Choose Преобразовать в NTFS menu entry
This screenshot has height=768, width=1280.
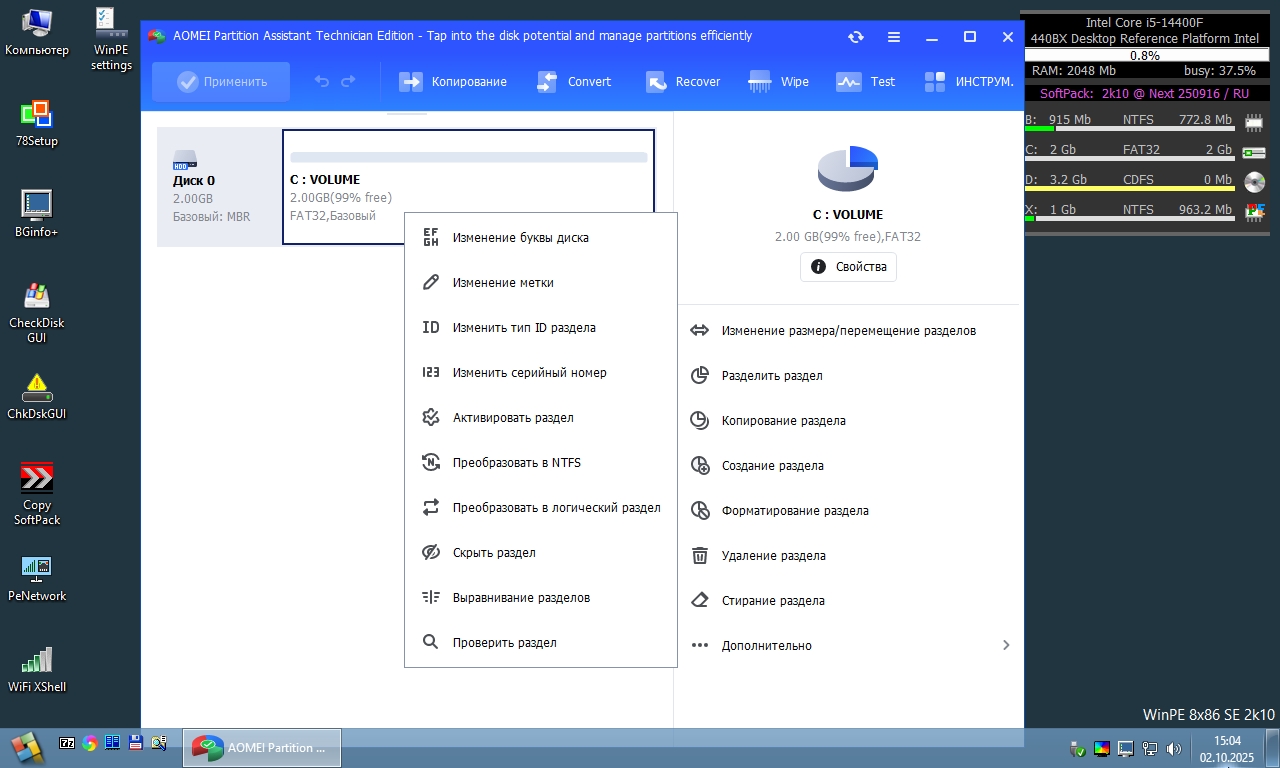(x=516, y=463)
